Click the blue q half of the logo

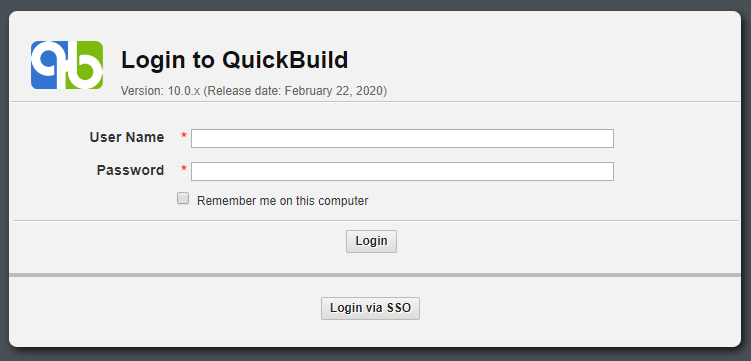(x=49, y=65)
